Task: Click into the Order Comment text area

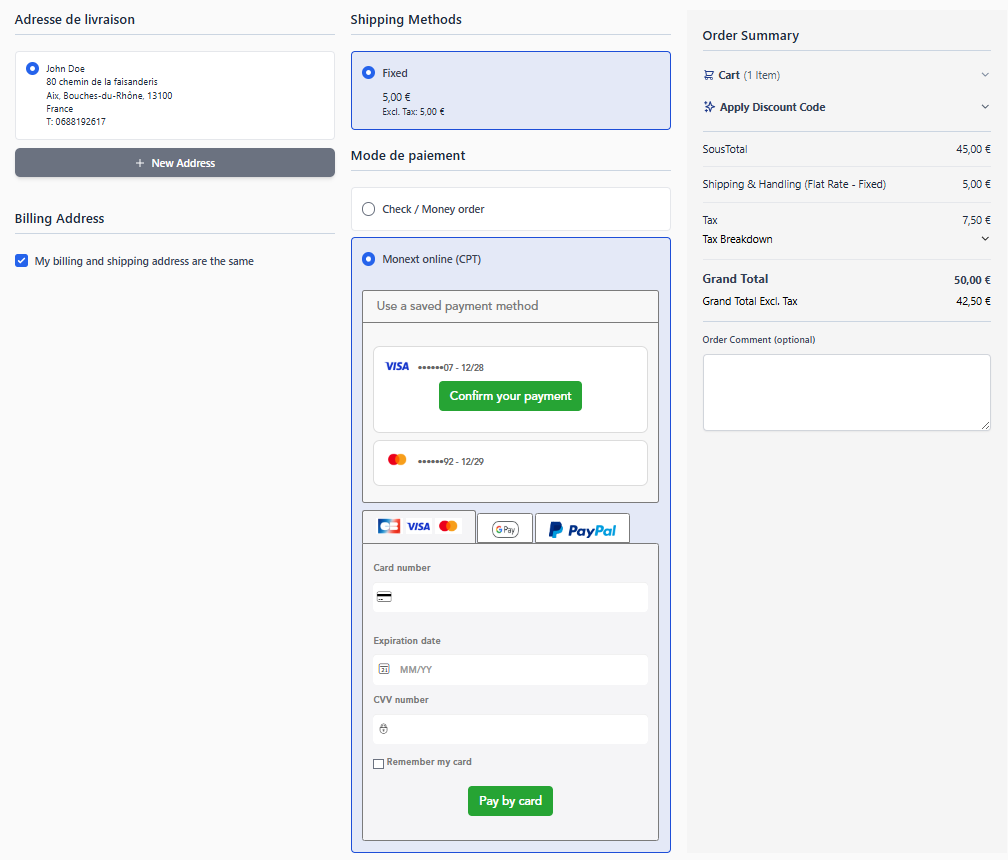Action: (846, 392)
